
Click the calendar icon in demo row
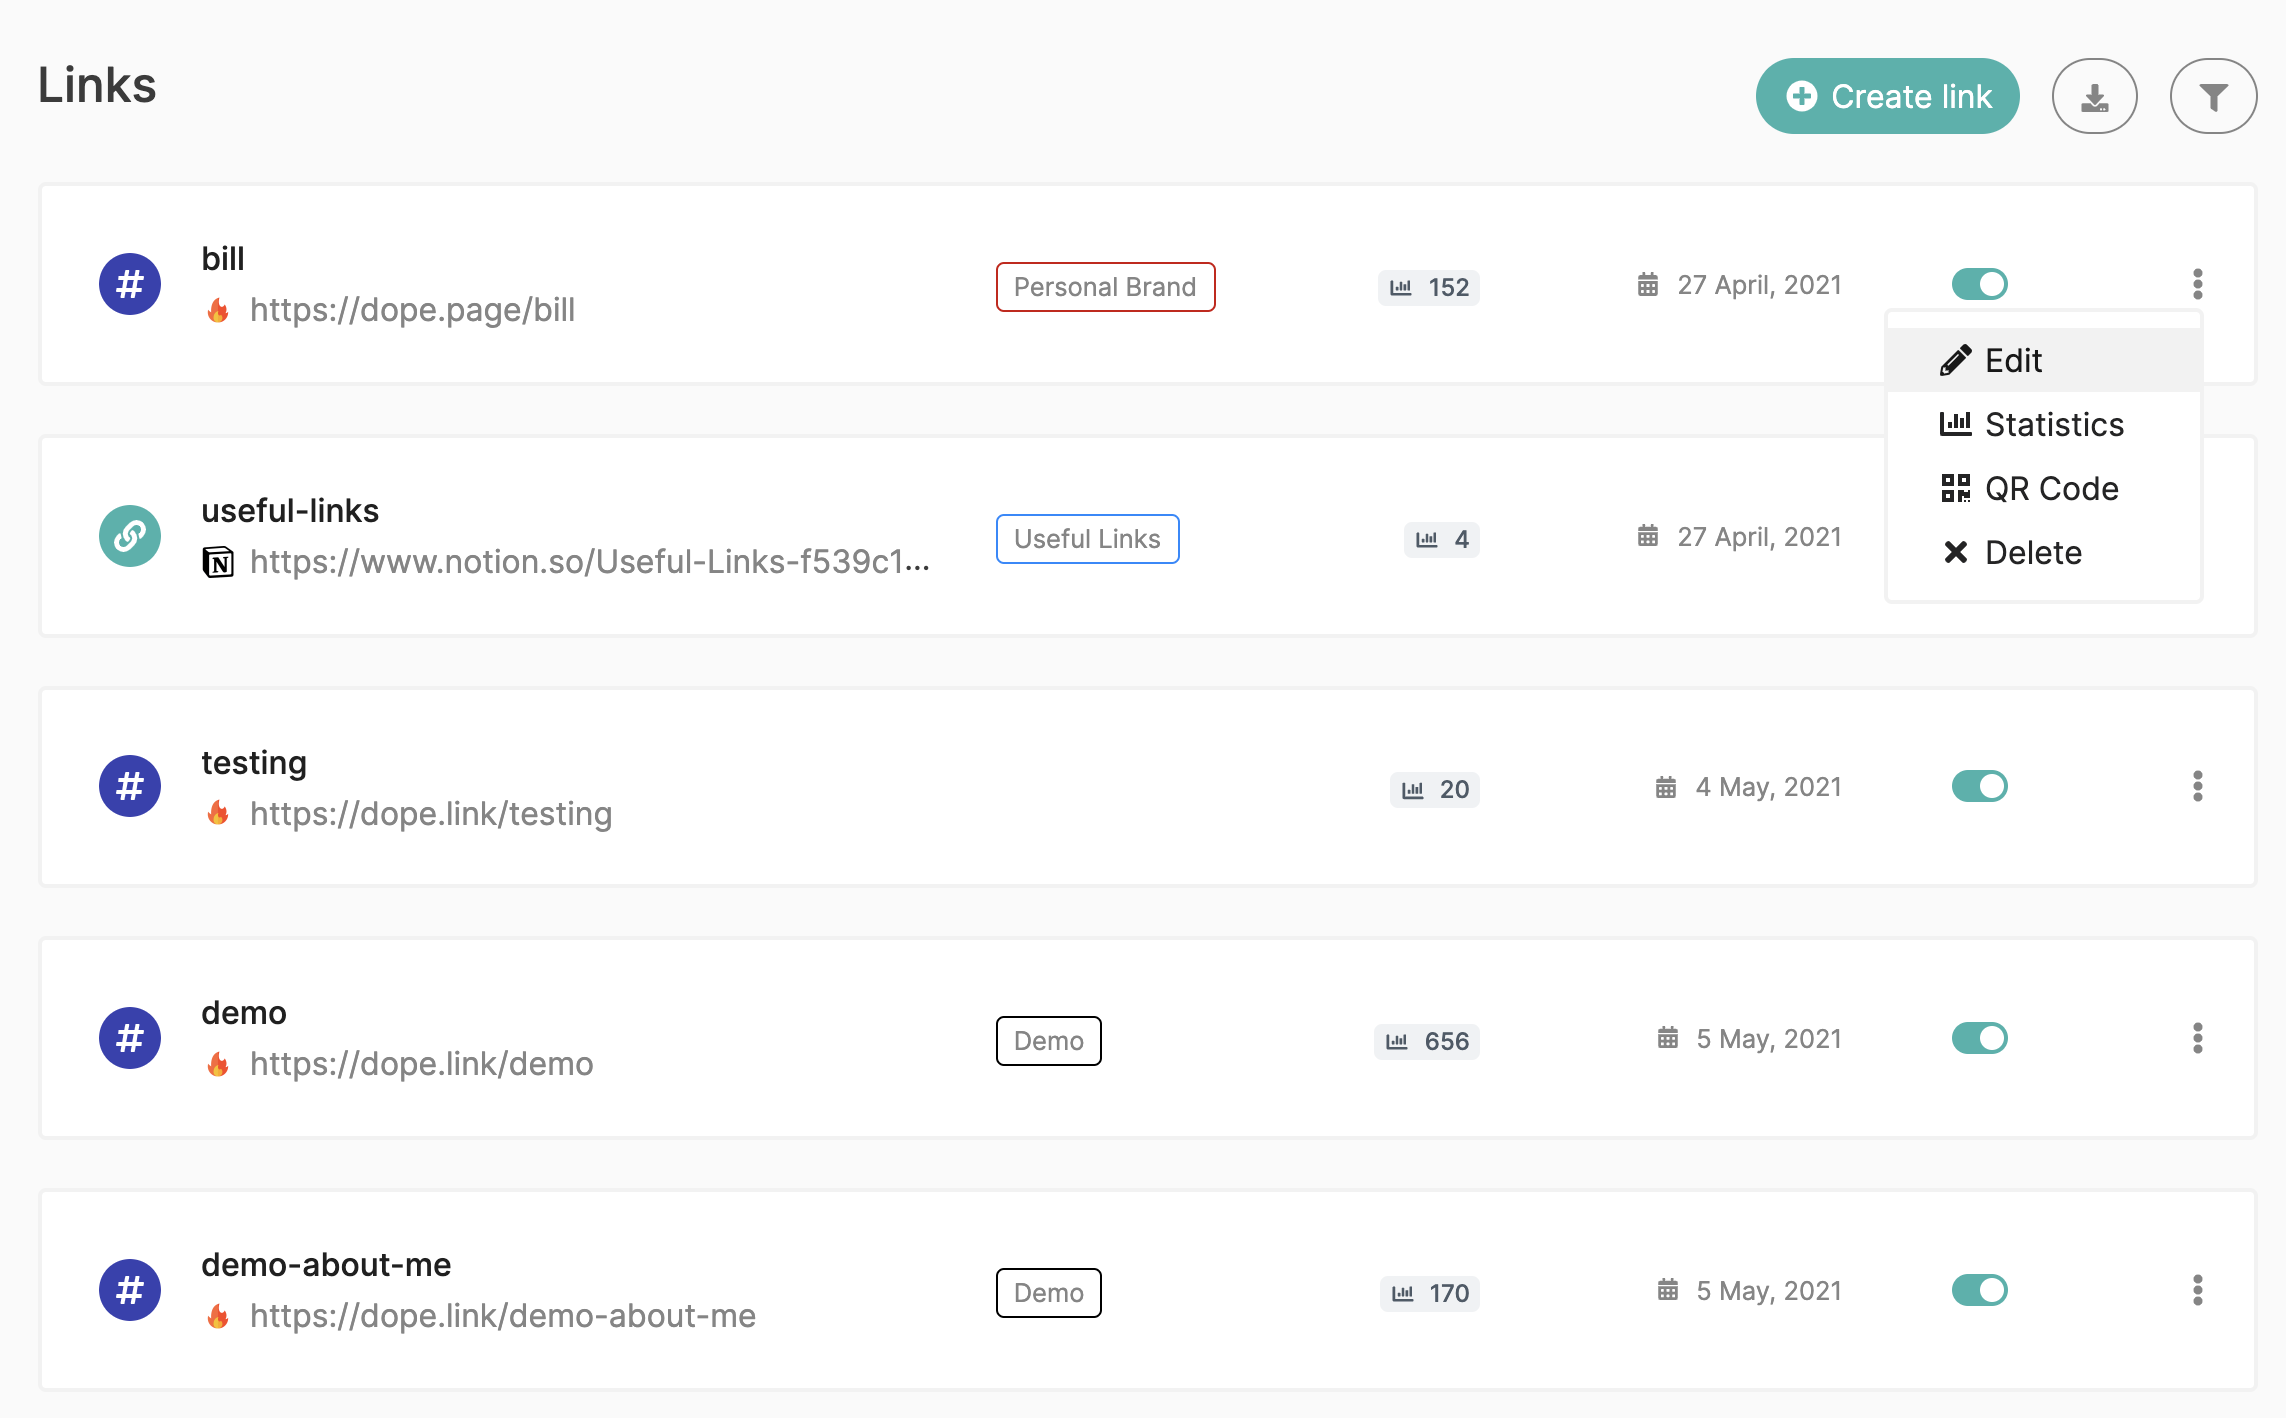(x=1668, y=1038)
